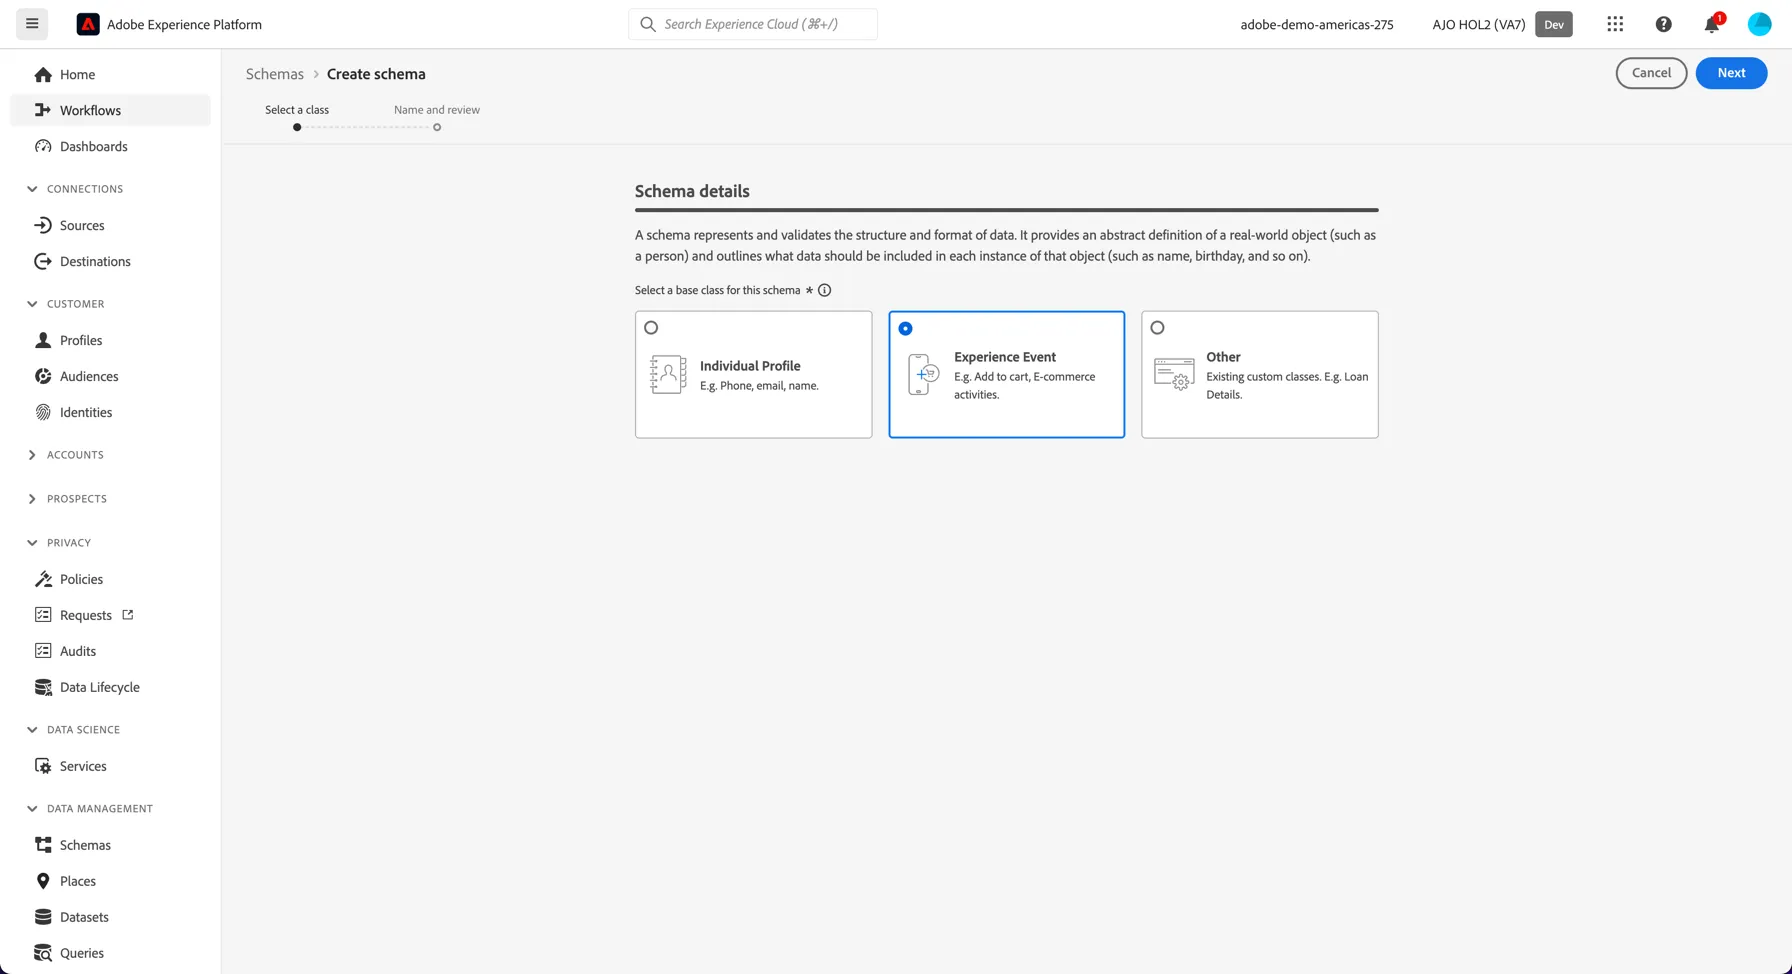Click the info icon beside base class label
1792x974 pixels.
824,290
